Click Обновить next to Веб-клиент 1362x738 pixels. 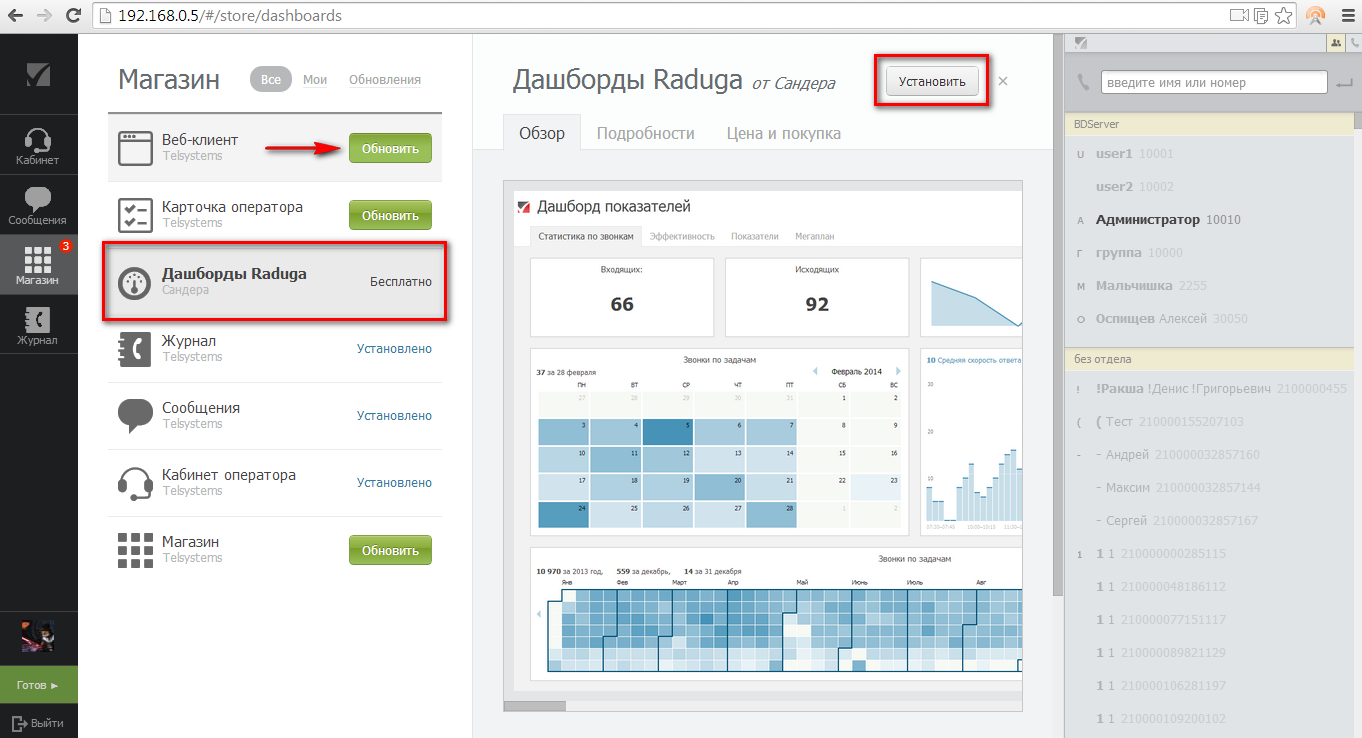pos(390,148)
